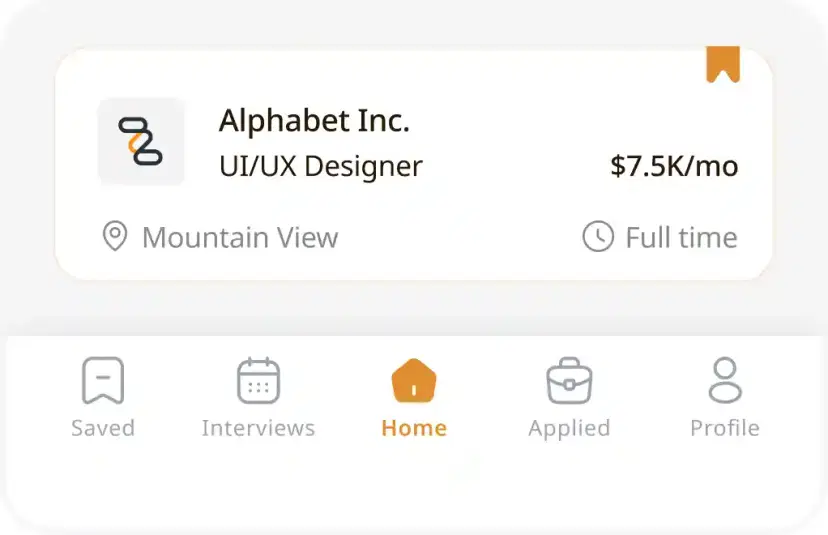Image resolution: width=828 pixels, height=535 pixels.
Task: Toggle the orange bookmark on job card
Action: coord(722,63)
